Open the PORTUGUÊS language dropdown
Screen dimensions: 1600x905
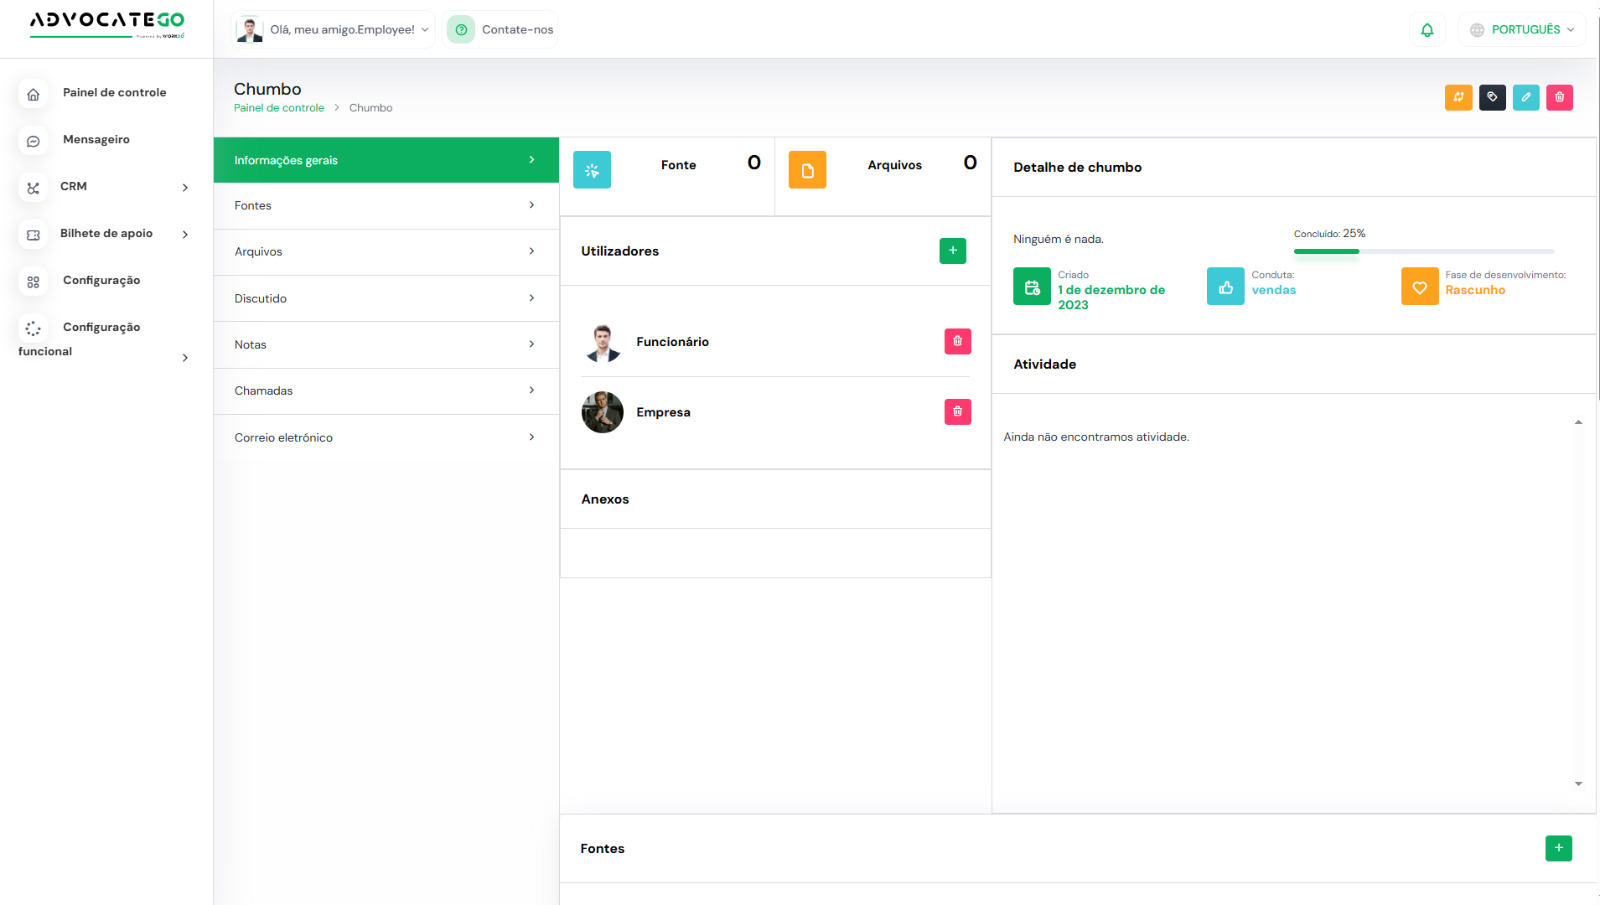pos(1521,30)
